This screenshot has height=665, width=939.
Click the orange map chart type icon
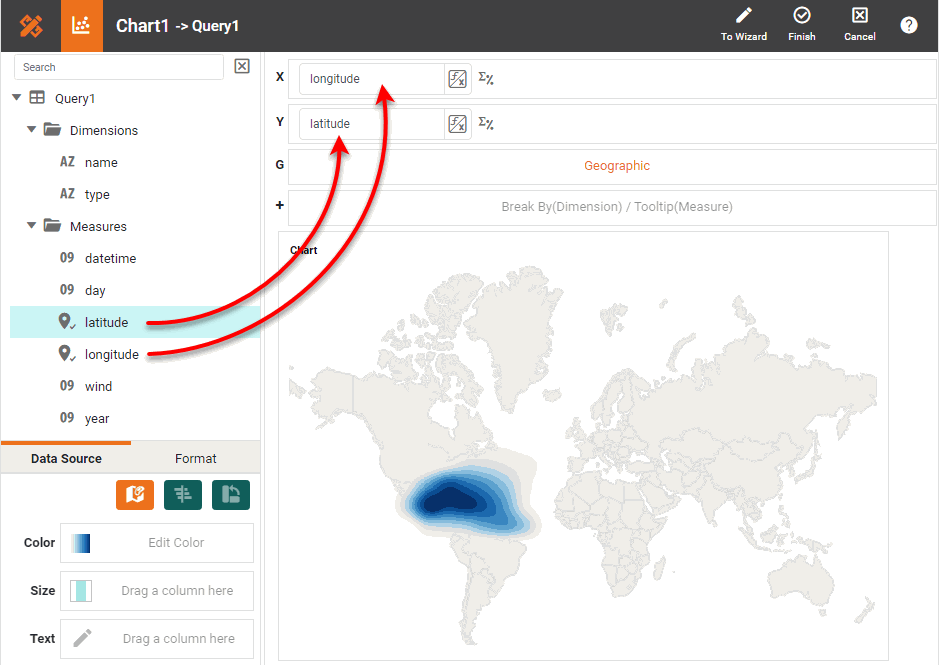pyautogui.click(x=135, y=495)
